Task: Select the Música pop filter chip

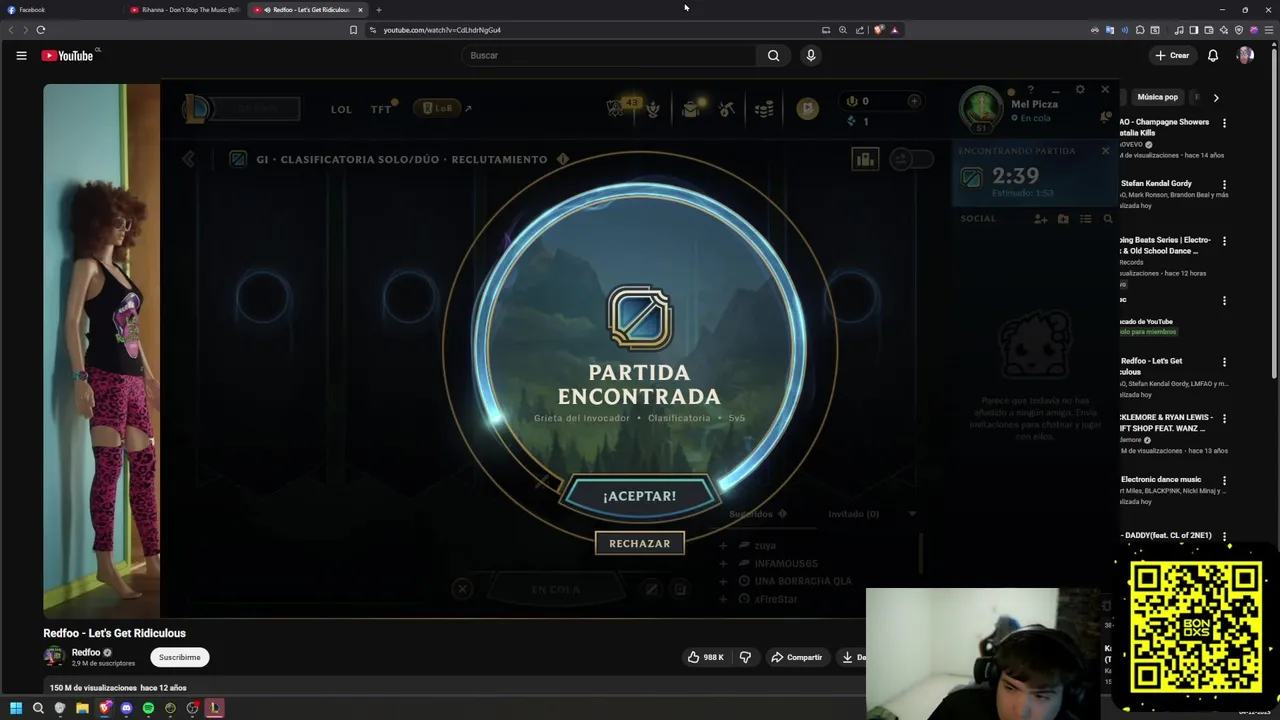Action: 1157,97
